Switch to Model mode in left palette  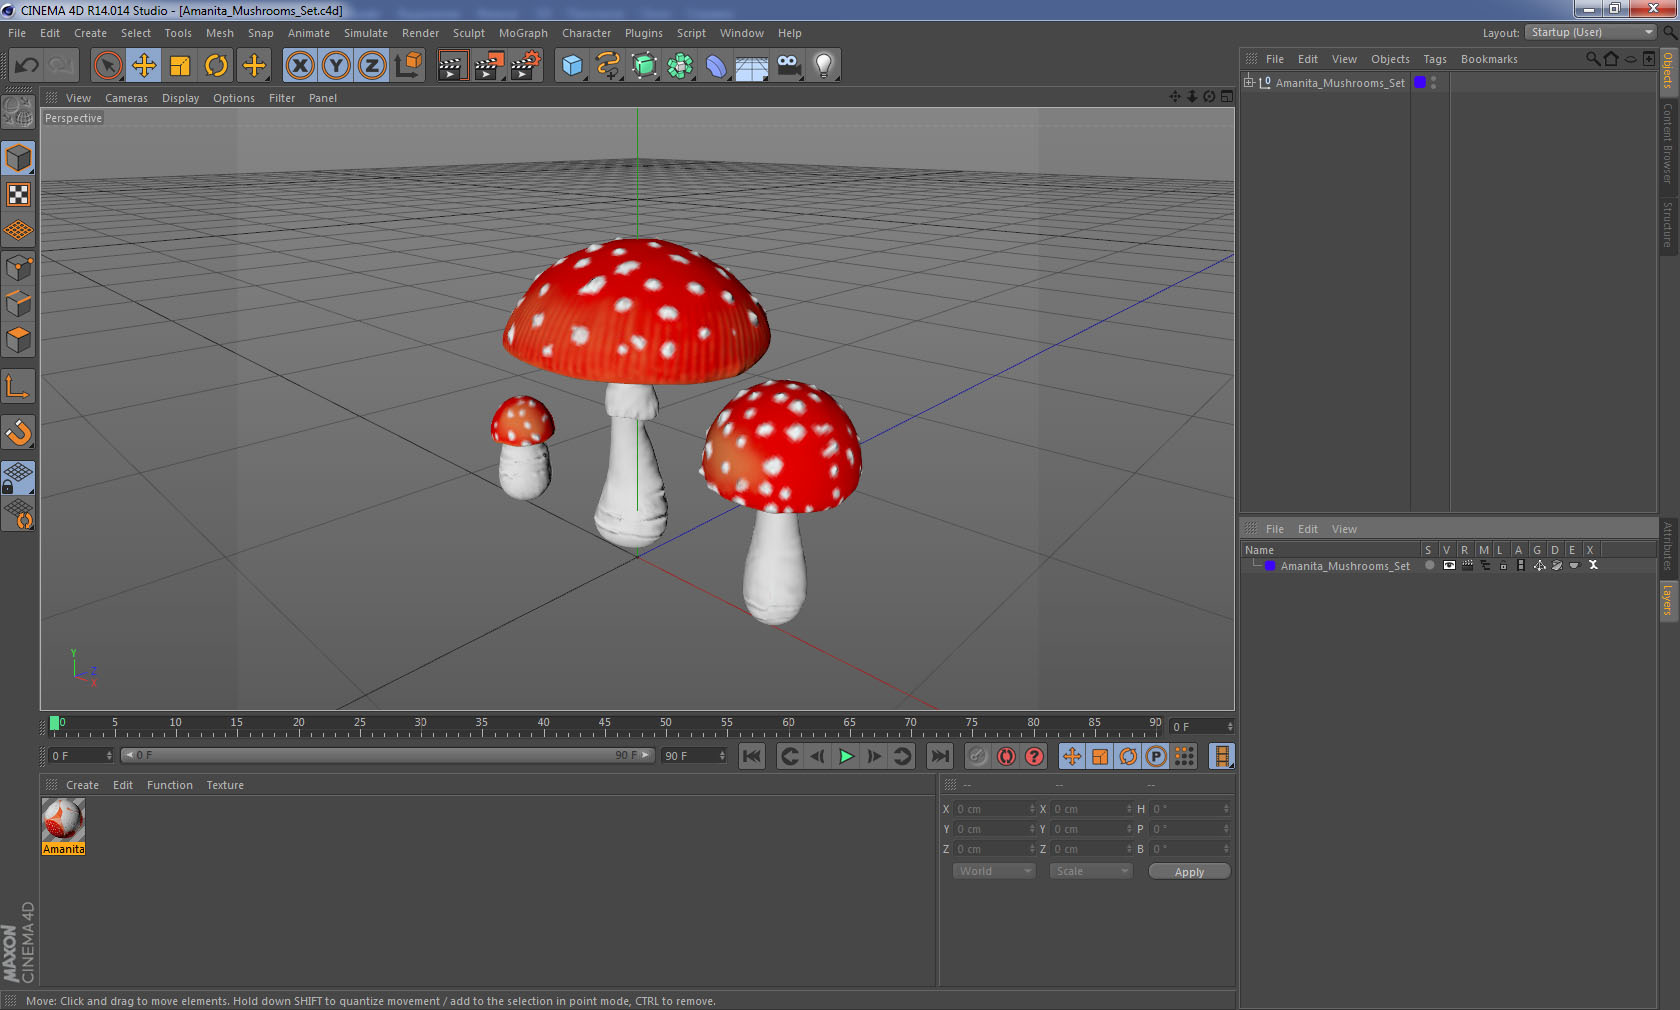point(18,158)
